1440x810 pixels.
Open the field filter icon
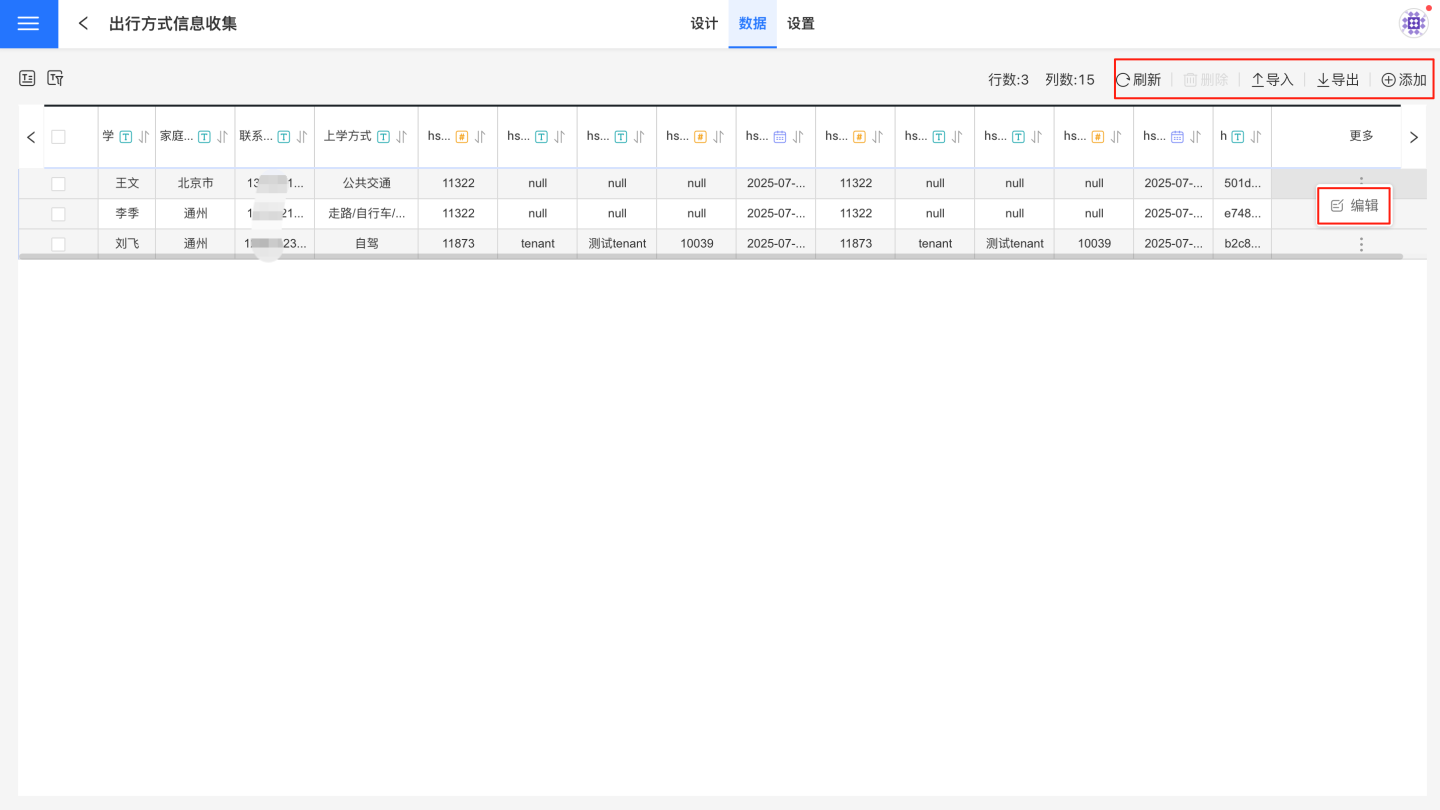(x=56, y=78)
